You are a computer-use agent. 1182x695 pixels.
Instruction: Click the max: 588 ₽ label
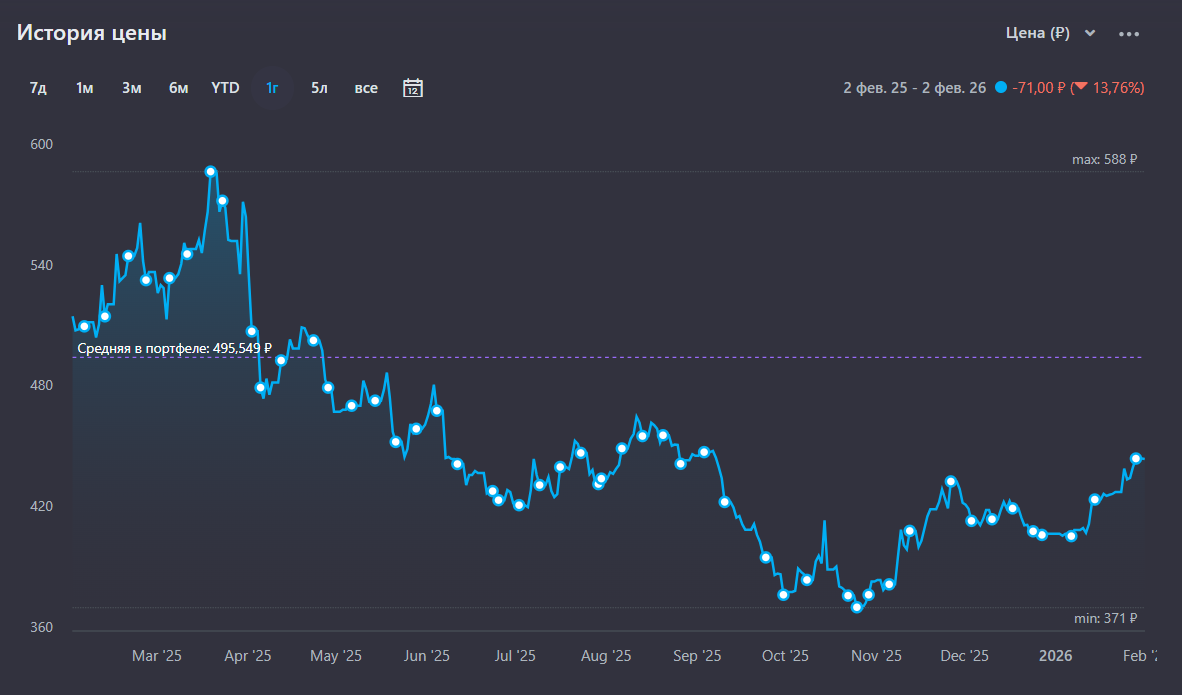click(x=1105, y=159)
